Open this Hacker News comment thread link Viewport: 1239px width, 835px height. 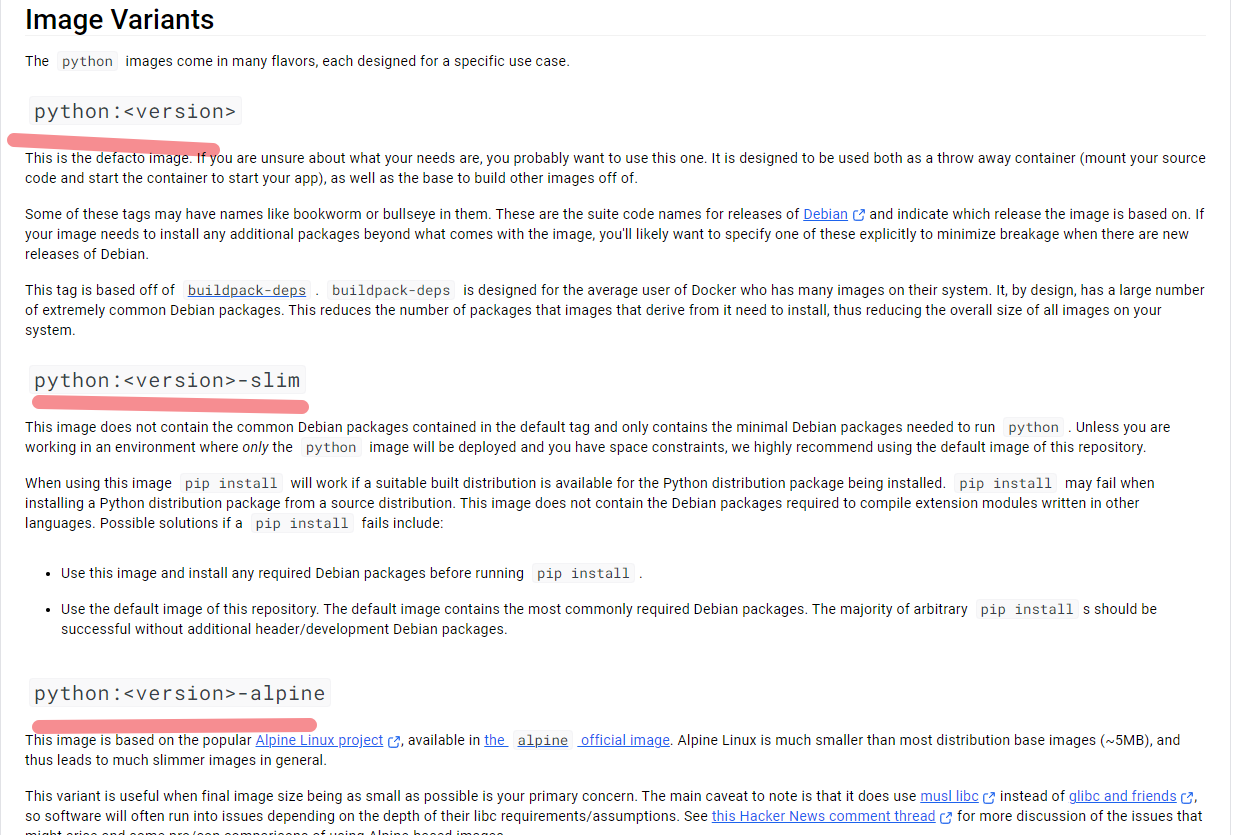click(x=823, y=816)
